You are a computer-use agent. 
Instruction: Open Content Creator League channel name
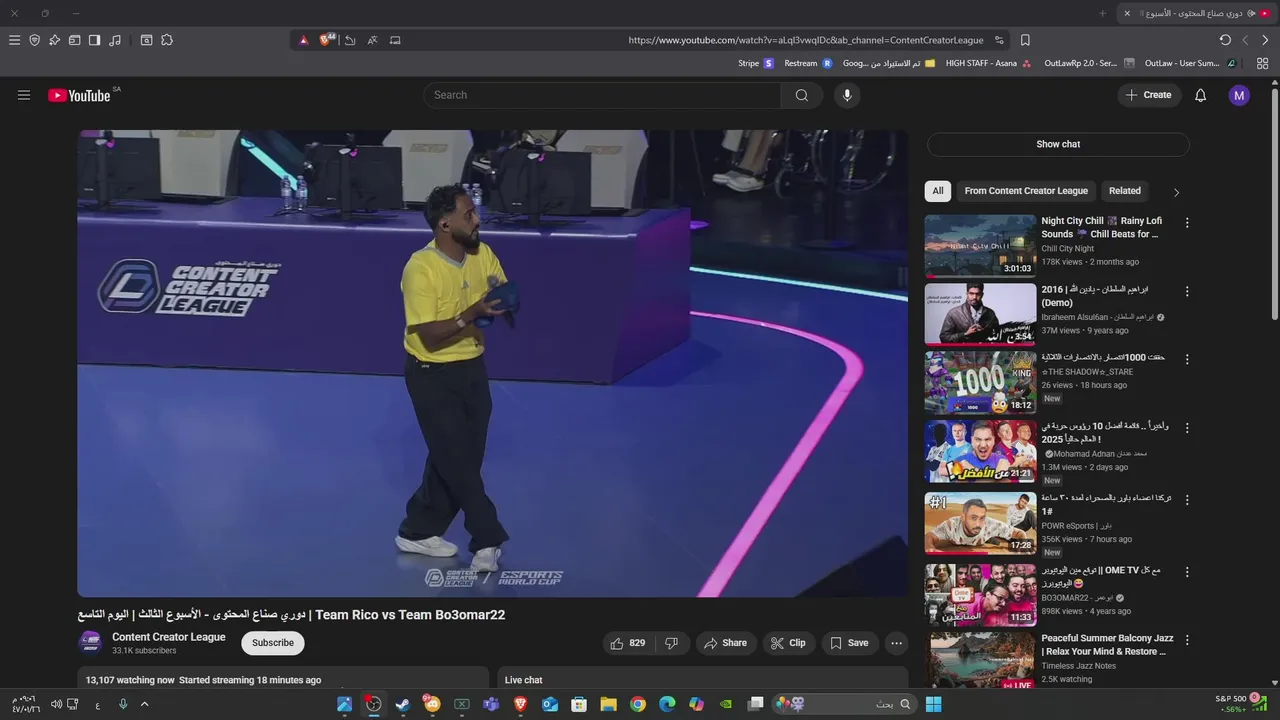(169, 637)
